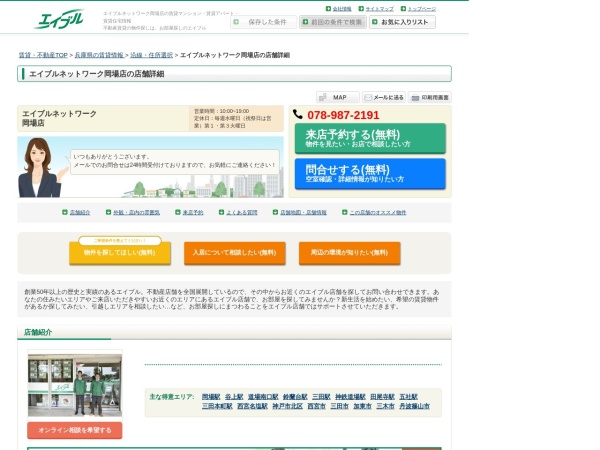600x450 pixels.
Task: Open the 三田市 area link
Action: pyautogui.click(x=340, y=406)
